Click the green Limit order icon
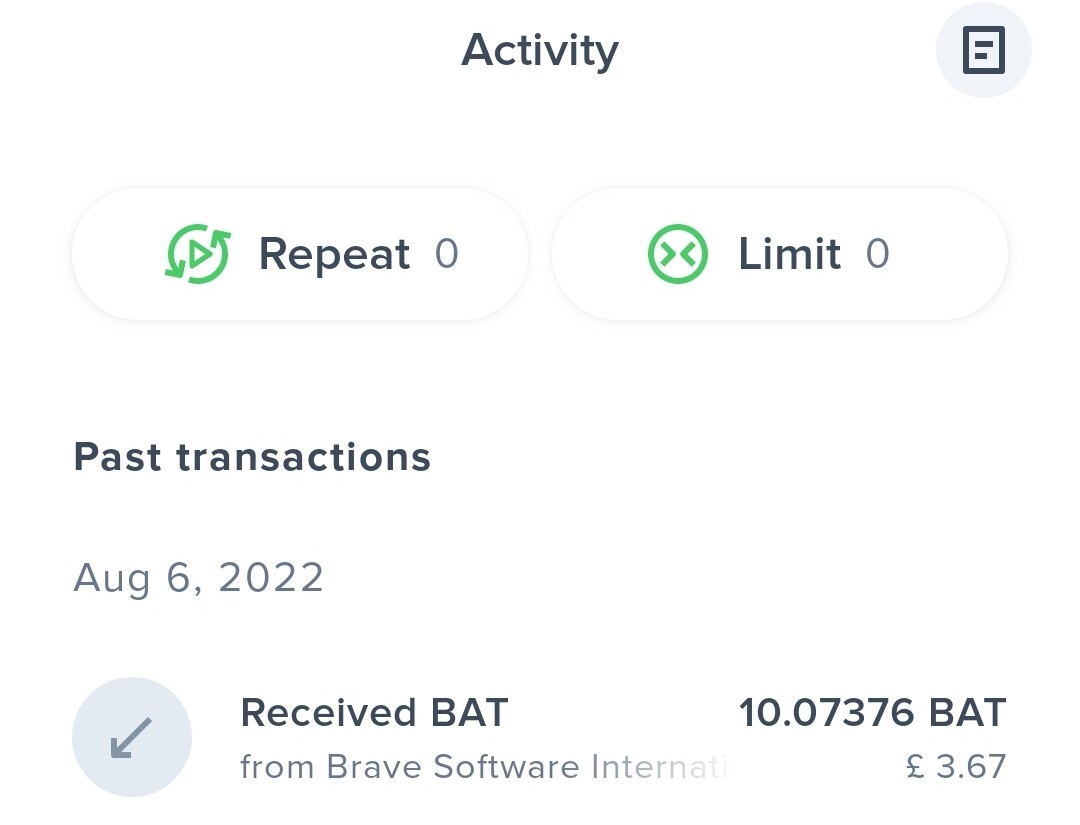 677,254
